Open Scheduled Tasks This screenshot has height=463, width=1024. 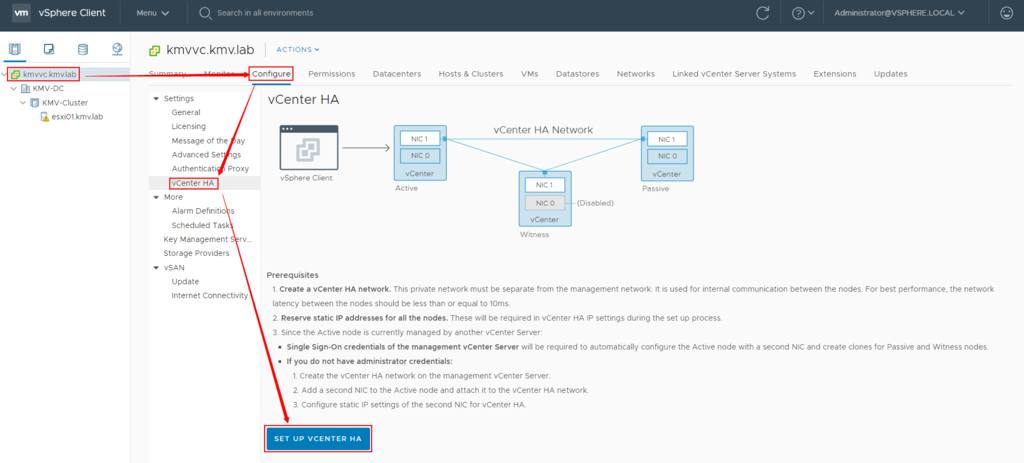coord(202,225)
